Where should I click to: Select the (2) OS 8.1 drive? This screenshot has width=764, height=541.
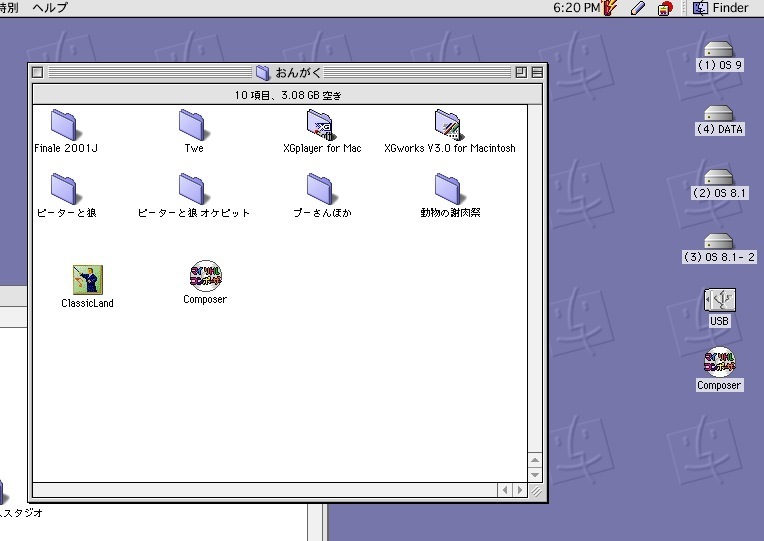pos(719,177)
